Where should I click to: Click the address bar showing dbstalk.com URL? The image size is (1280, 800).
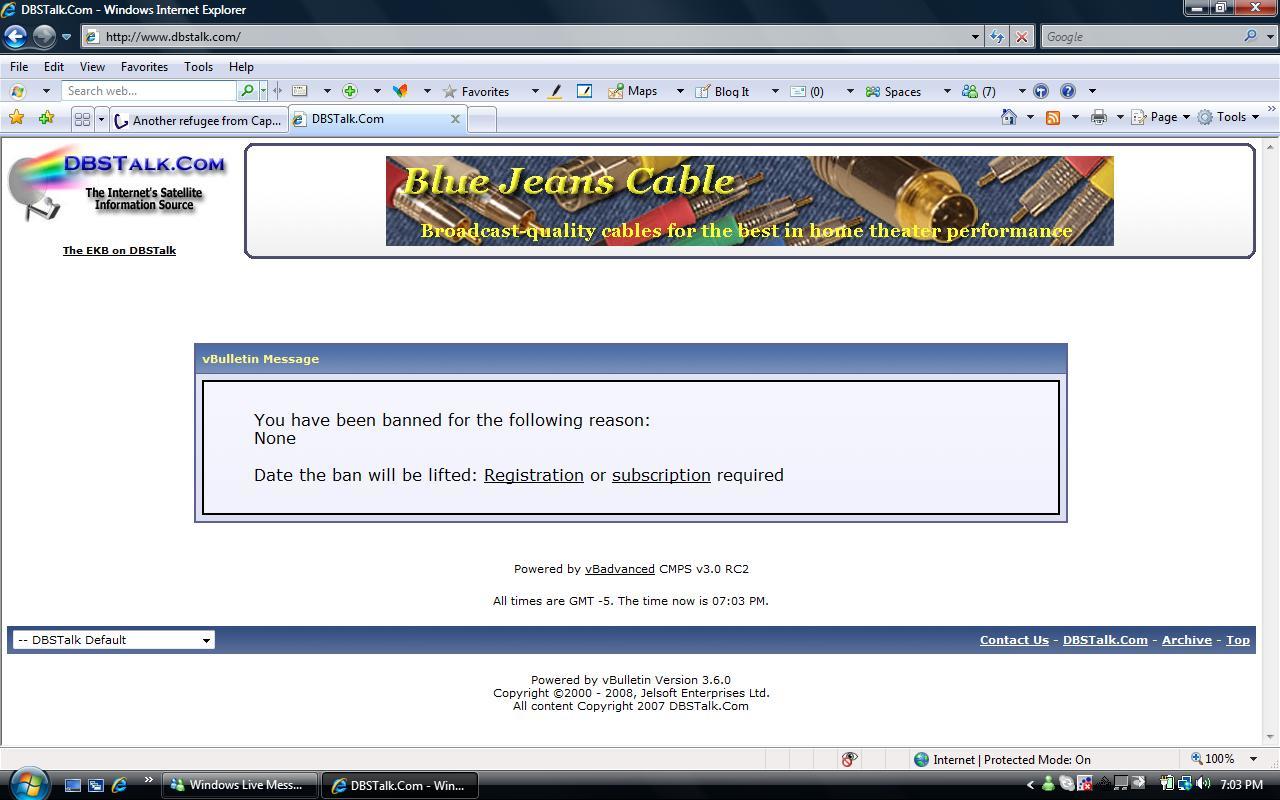pyautogui.click(x=525, y=37)
